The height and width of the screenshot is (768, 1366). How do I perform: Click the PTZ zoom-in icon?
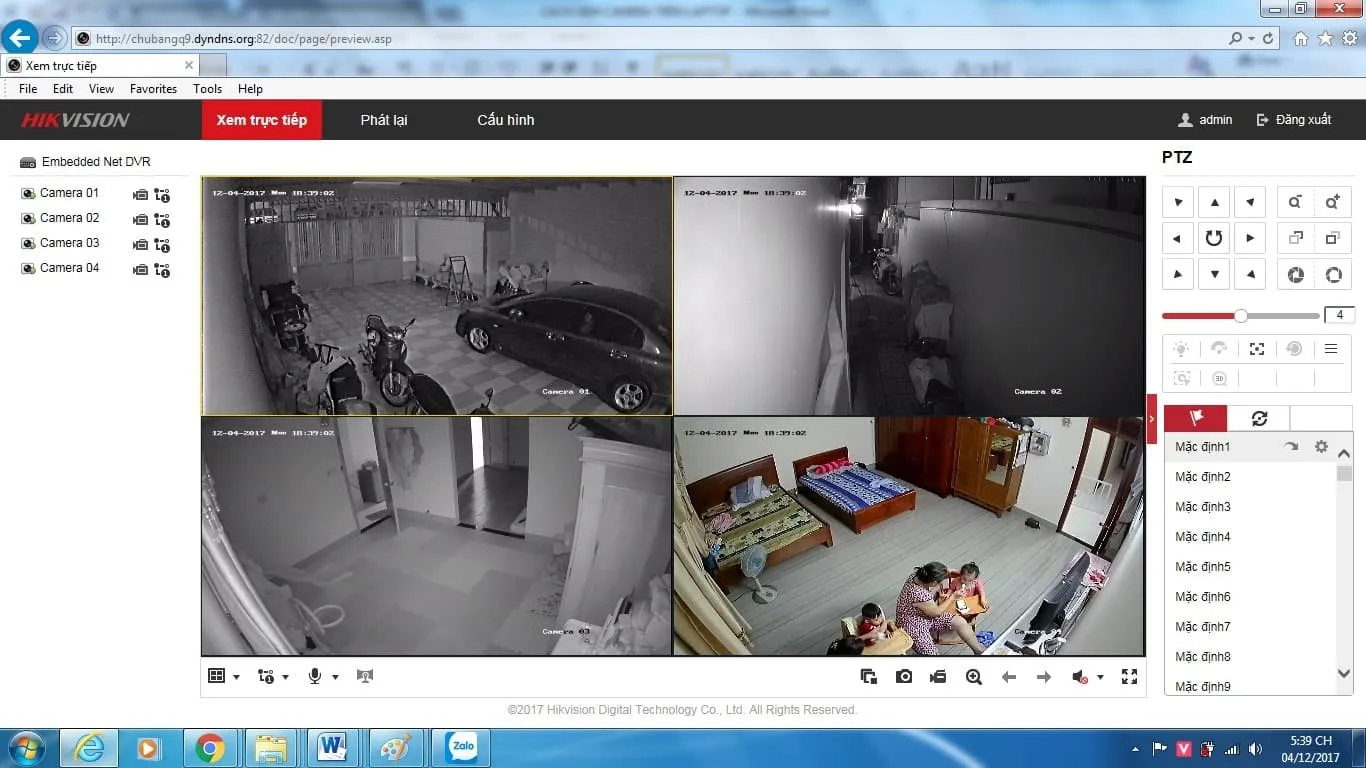coord(1333,201)
